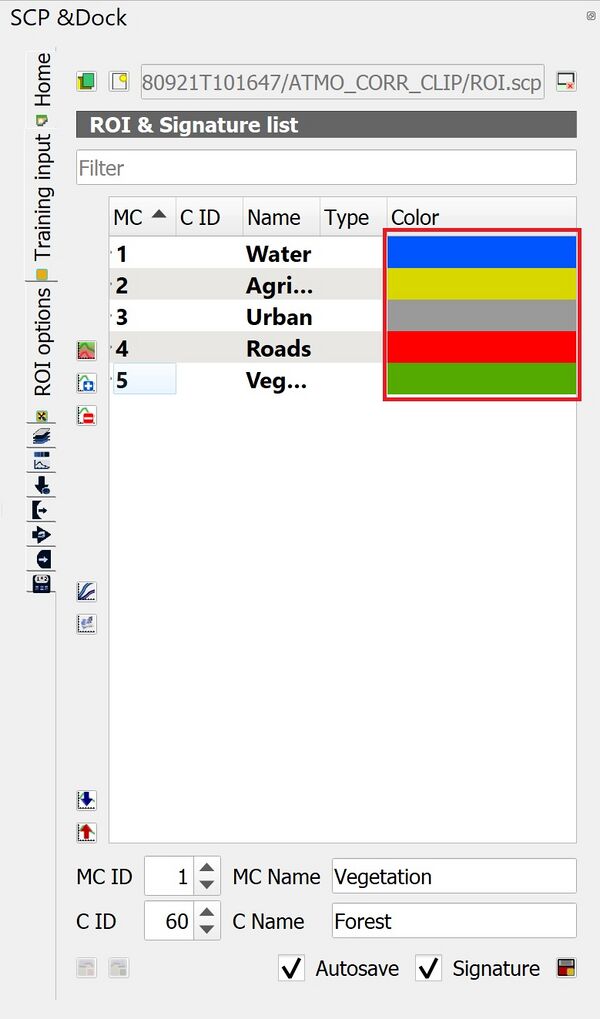This screenshot has width=600, height=1019.
Task: Increase MC ID with the up stepper
Action: point(208,869)
